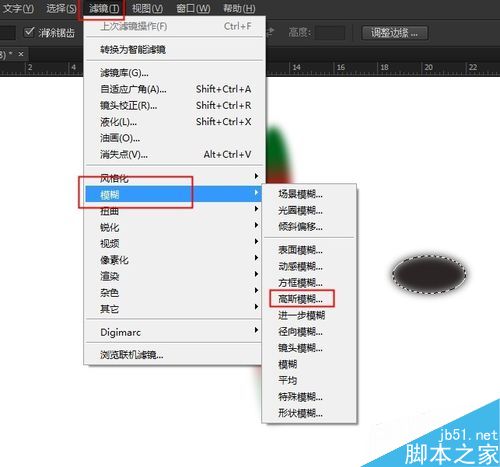Expand the Digimarc submenu
This screenshot has height=467, width=500.
coord(174,332)
